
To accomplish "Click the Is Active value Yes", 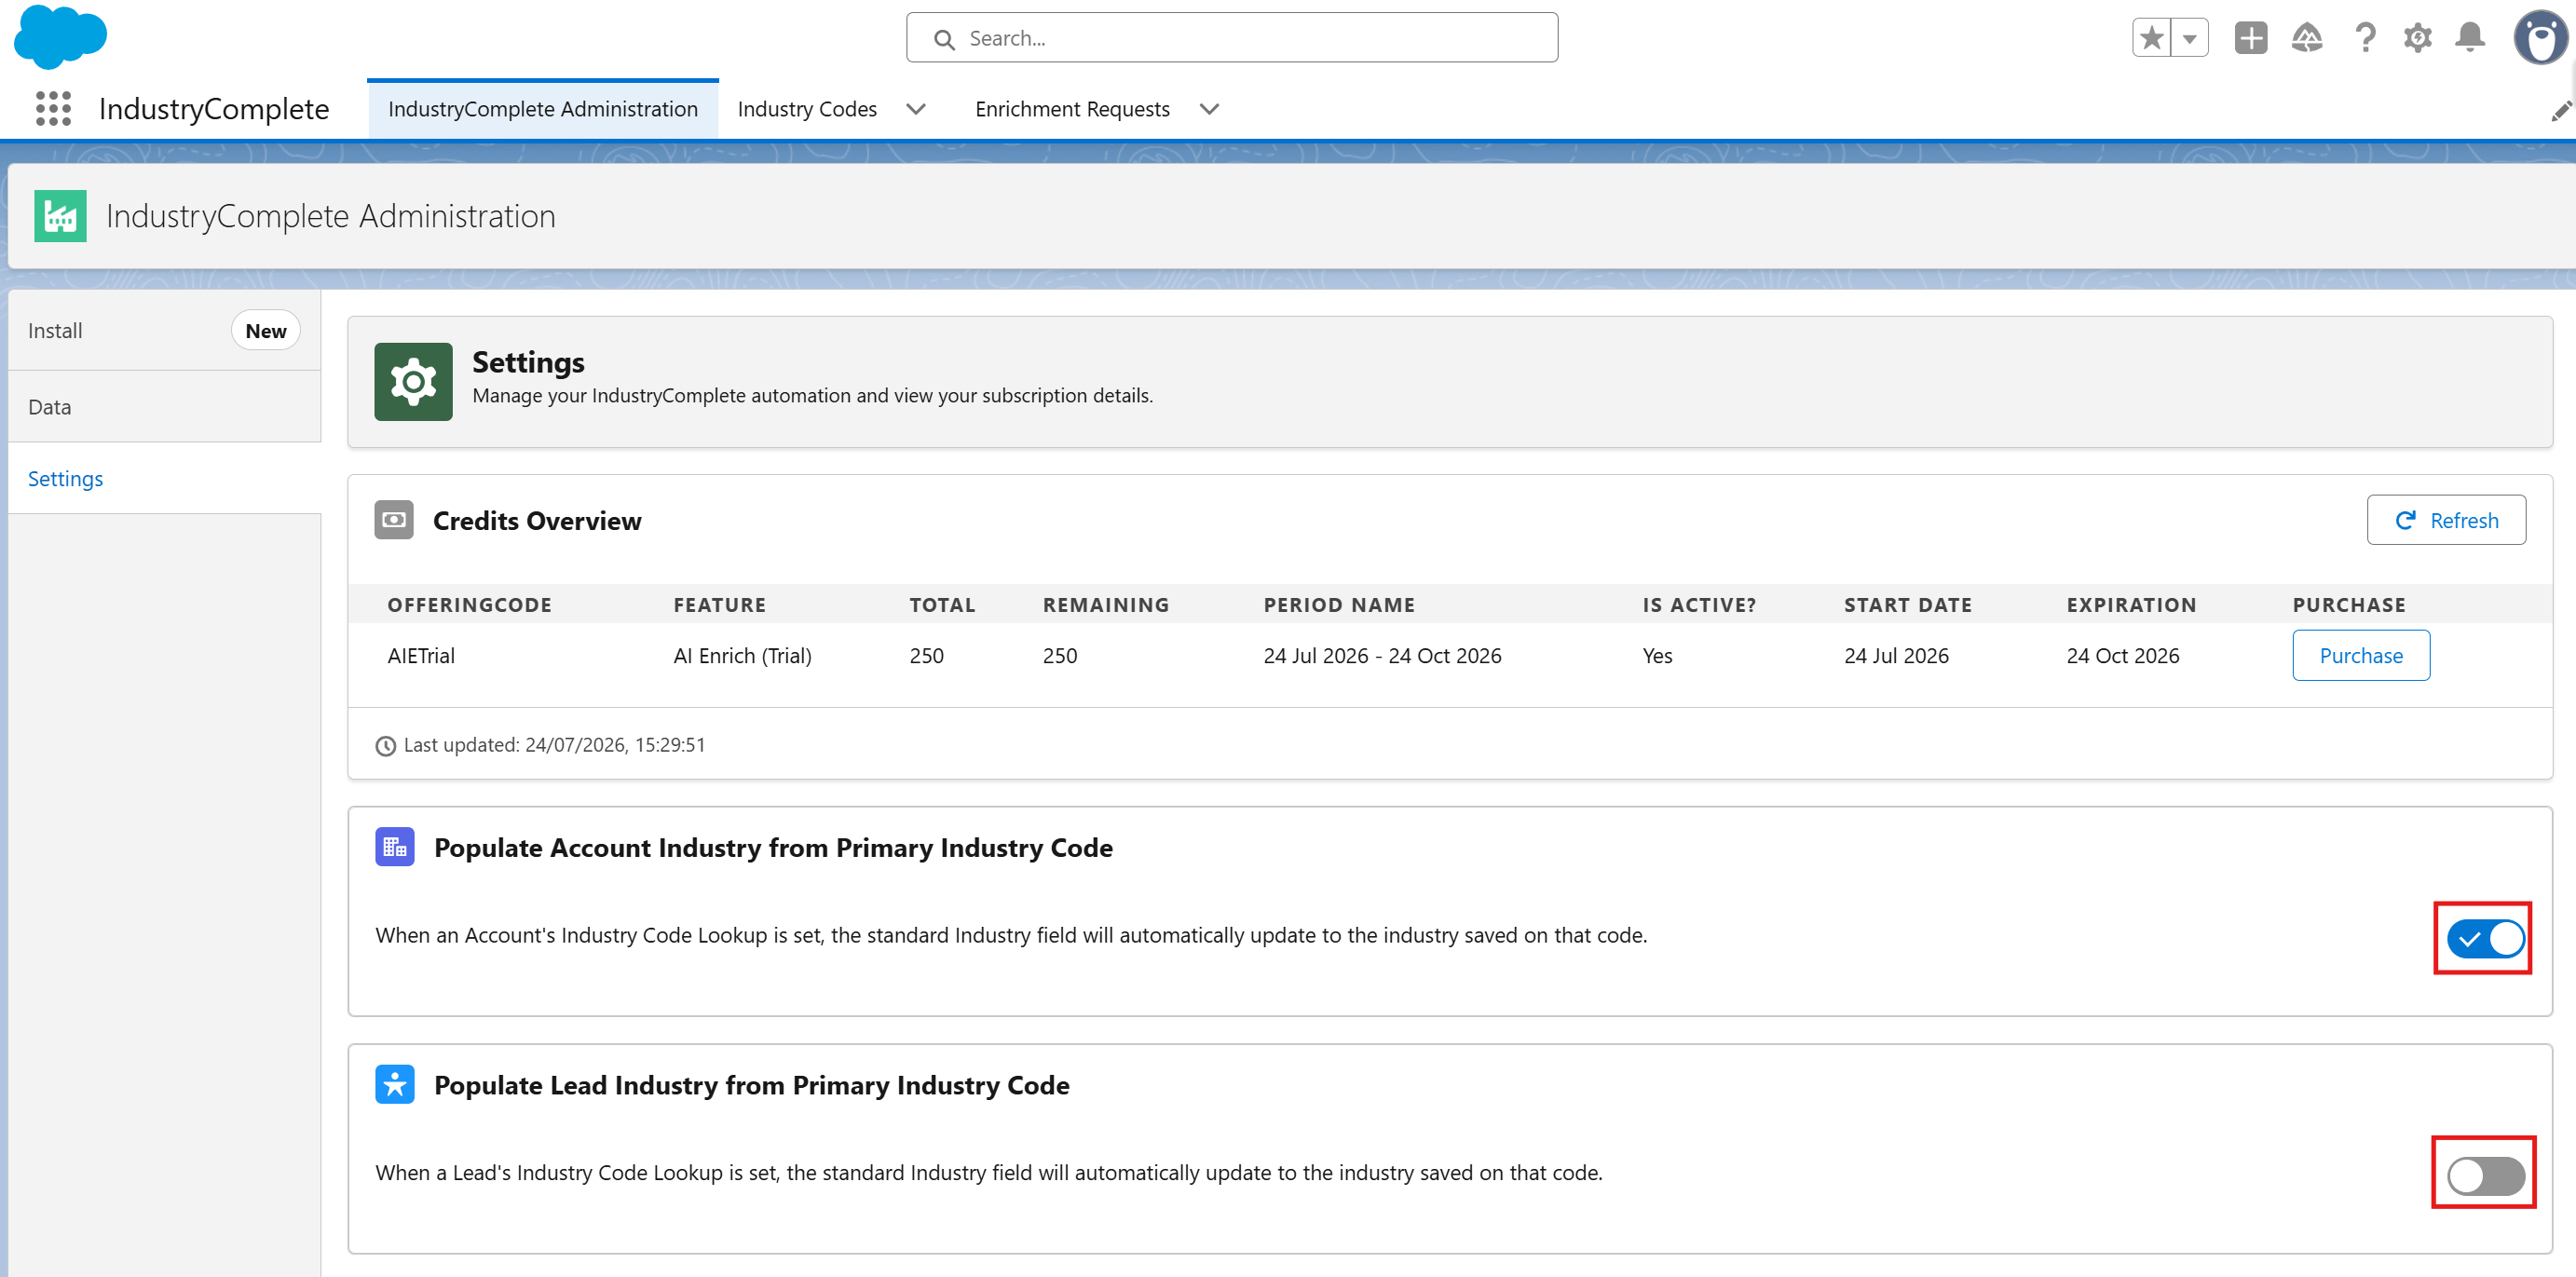I will point(1657,656).
